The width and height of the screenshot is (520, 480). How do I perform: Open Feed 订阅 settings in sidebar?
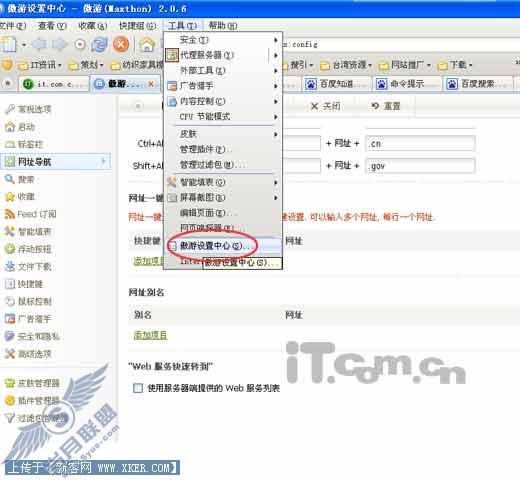click(x=31, y=214)
